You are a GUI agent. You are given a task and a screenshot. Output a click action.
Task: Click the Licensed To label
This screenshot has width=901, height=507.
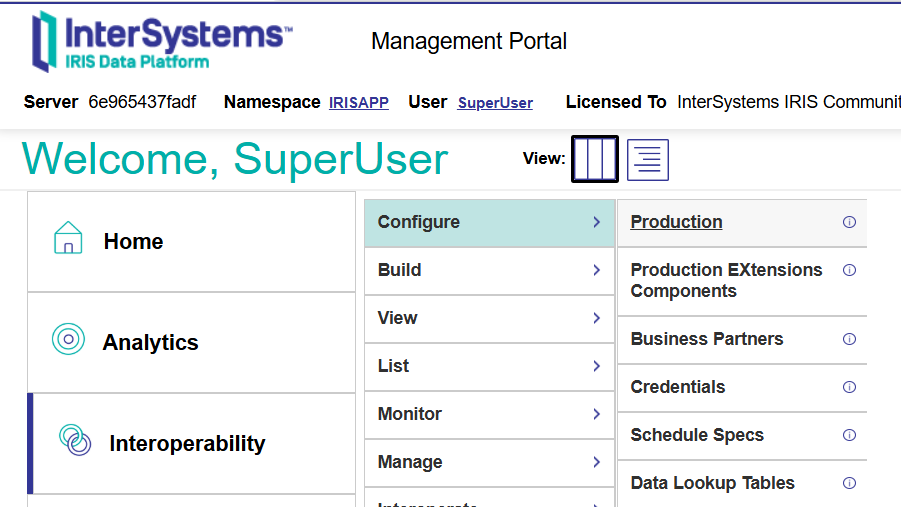coord(616,102)
